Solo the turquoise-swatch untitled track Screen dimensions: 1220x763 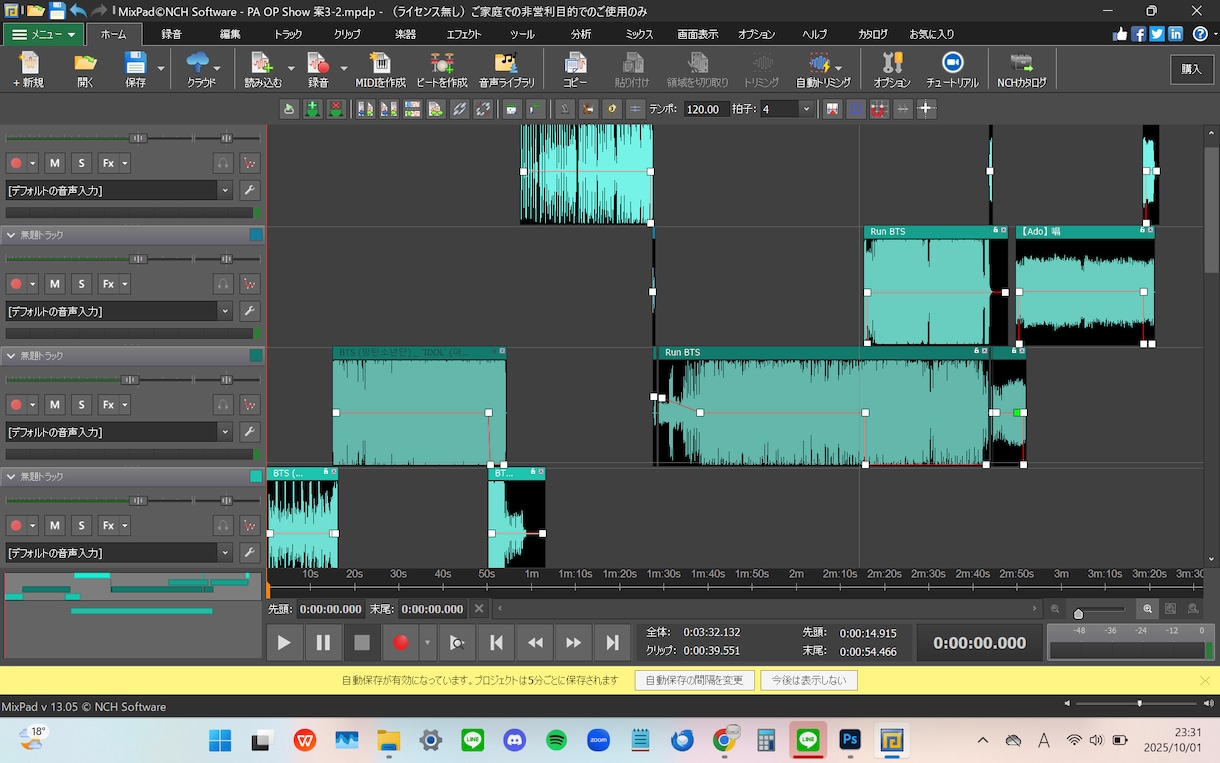point(82,525)
